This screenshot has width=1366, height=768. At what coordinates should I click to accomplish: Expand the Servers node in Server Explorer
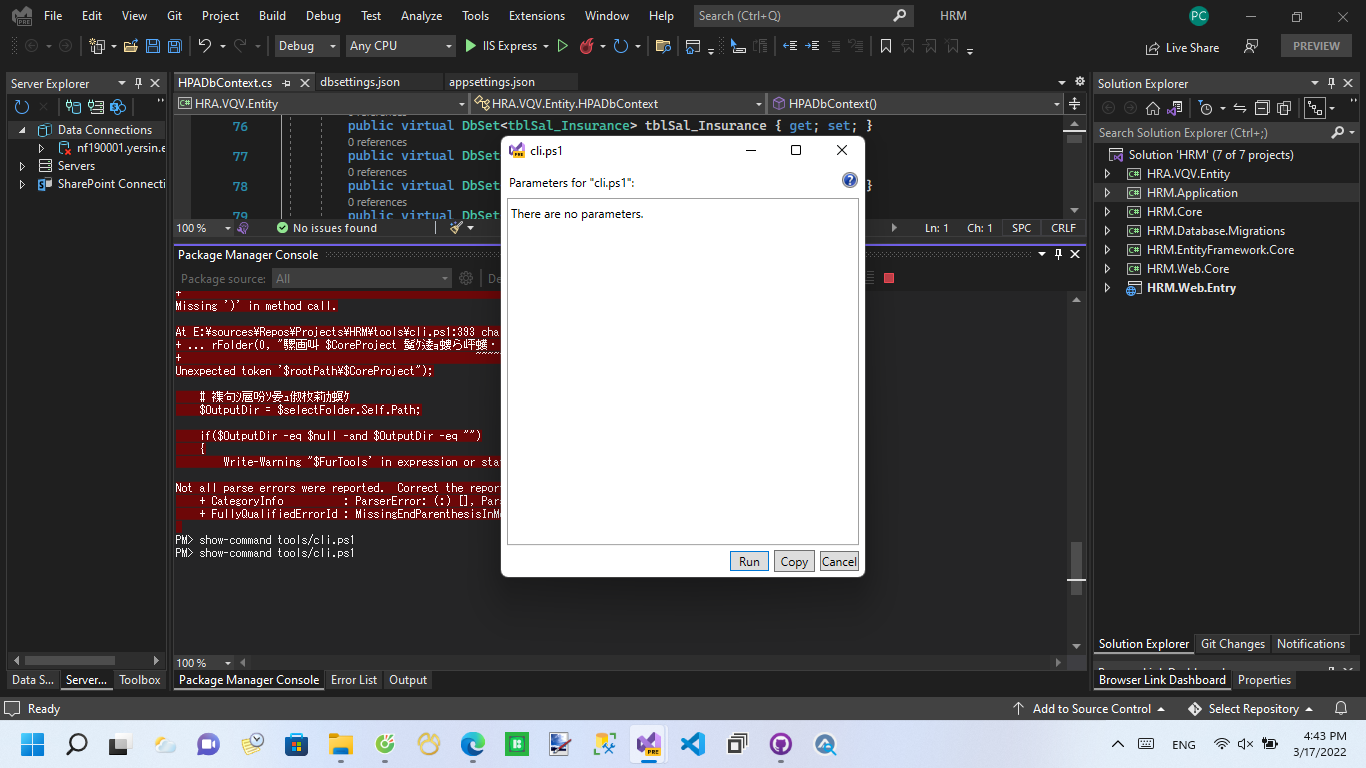pos(22,166)
